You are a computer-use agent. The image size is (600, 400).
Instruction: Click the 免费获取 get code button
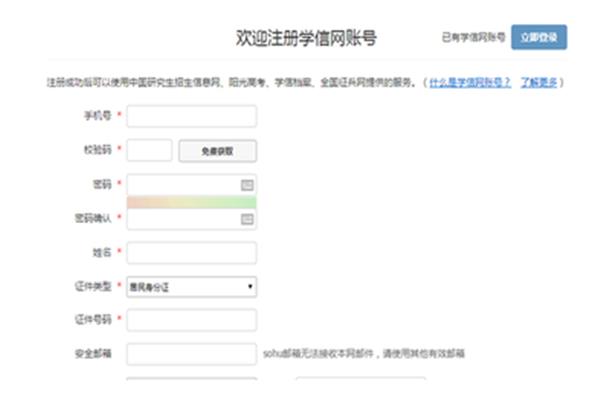[x=217, y=151]
